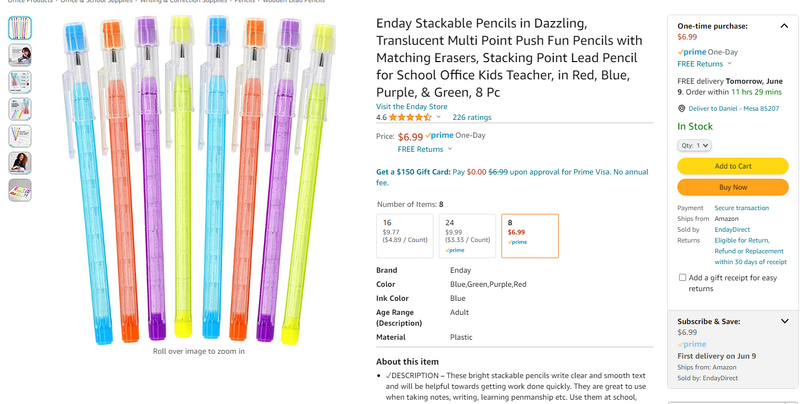
Task: Open the 226 ratings link
Action: click(x=472, y=117)
